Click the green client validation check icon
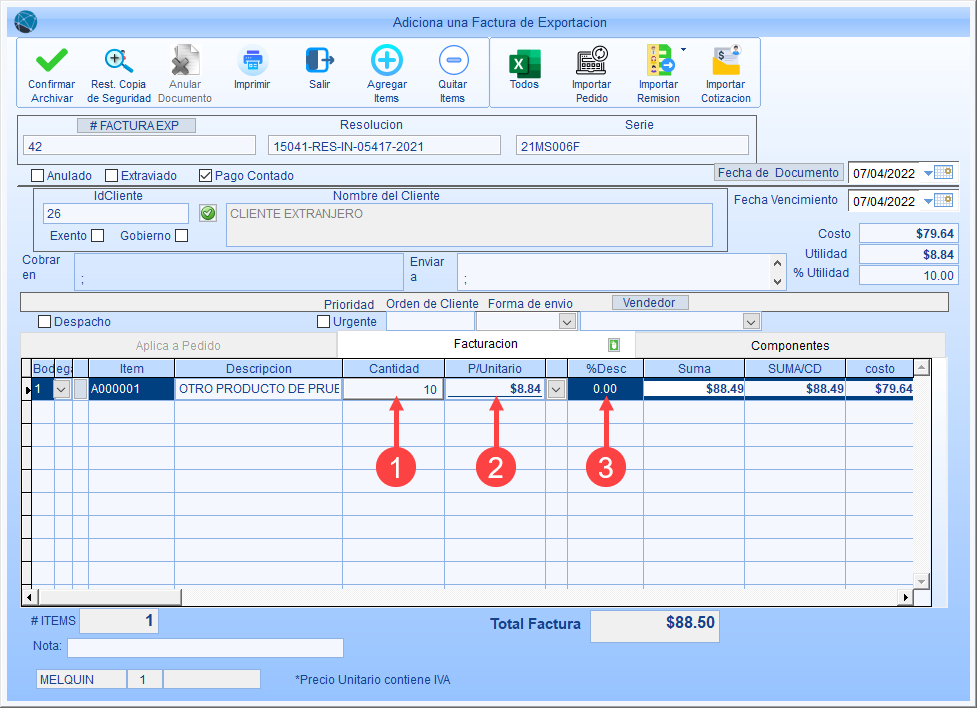The image size is (977, 708). tap(208, 214)
